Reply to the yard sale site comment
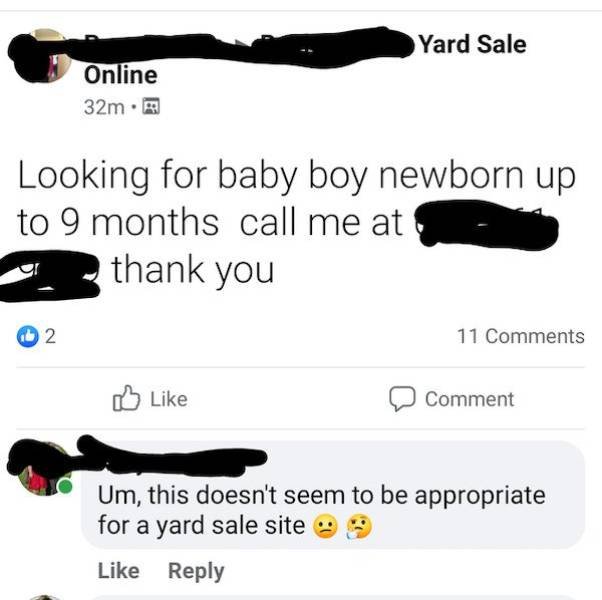Image resolution: width=602 pixels, height=600 pixels. tap(196, 571)
